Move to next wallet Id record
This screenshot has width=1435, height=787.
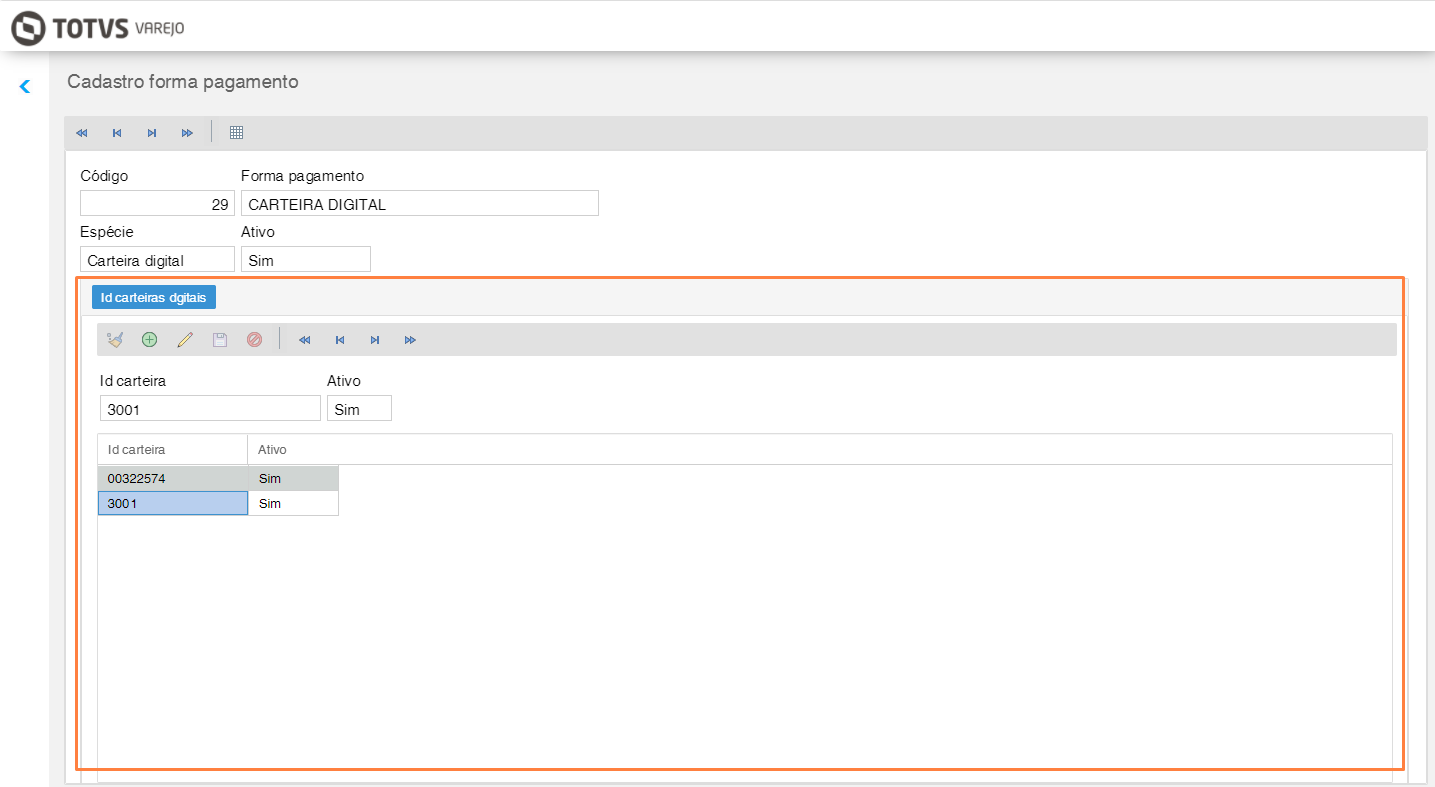[x=375, y=340]
